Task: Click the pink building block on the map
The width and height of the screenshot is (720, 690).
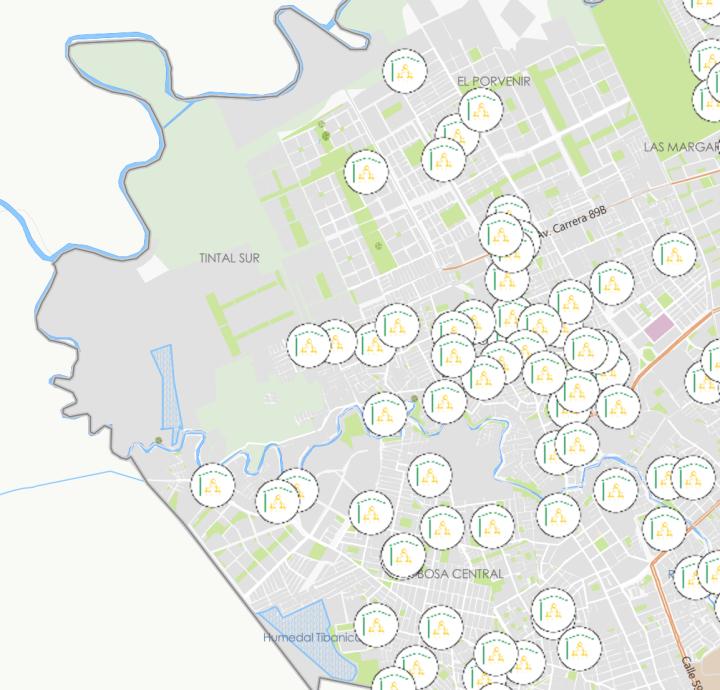Action: [x=659, y=327]
